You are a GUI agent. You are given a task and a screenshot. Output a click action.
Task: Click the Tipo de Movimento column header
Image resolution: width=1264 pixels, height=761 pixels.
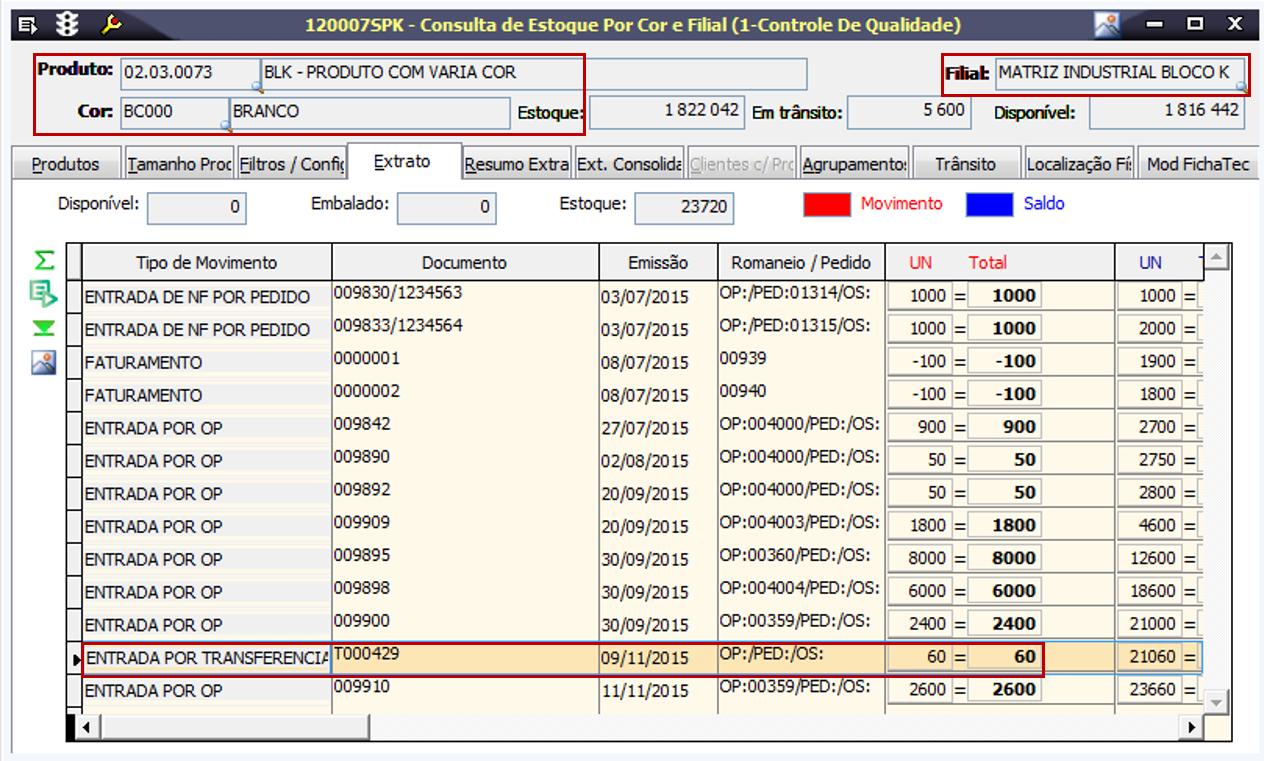click(206, 263)
